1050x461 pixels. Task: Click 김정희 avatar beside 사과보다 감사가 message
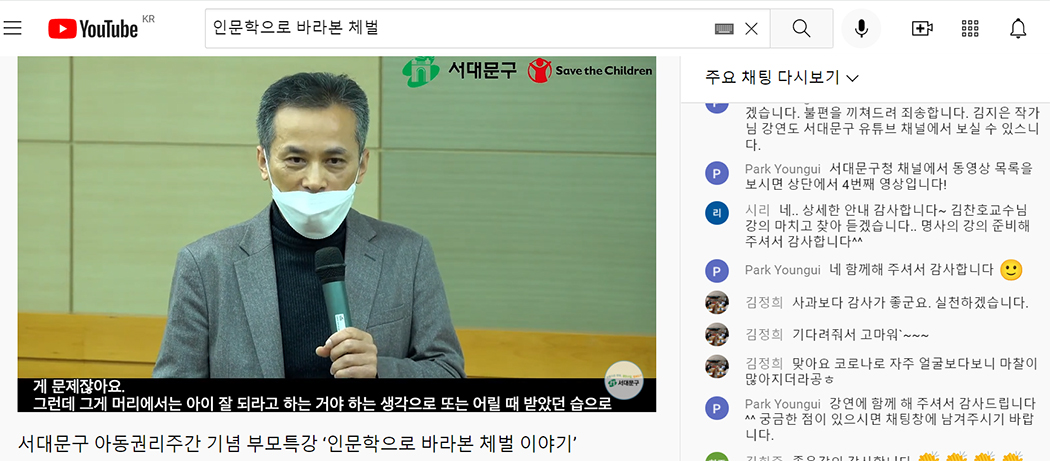click(717, 302)
